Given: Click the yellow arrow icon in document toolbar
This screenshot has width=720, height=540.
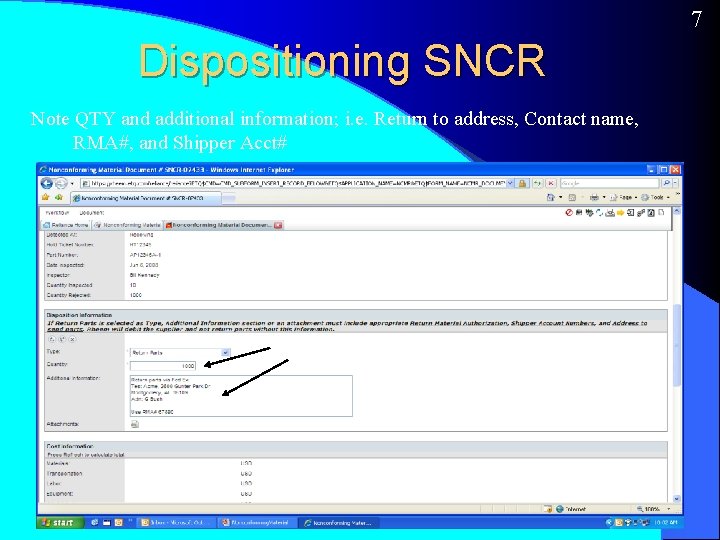Looking at the screenshot, I should [620, 213].
